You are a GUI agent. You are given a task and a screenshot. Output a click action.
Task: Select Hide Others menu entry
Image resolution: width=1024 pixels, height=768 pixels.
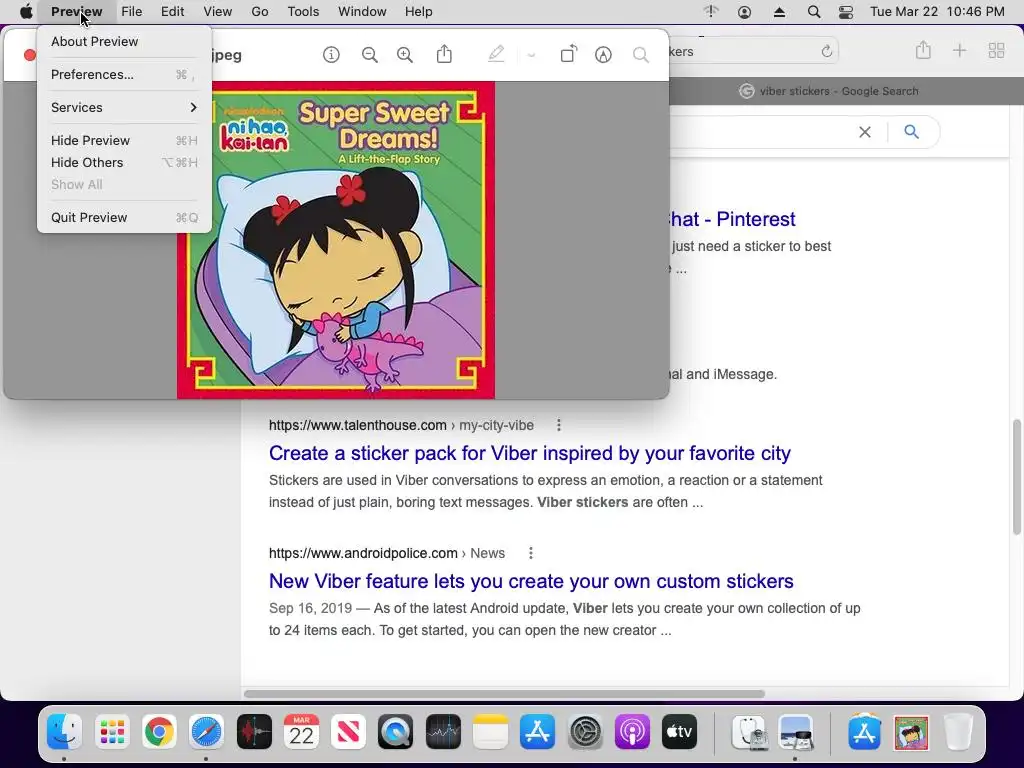point(124,163)
